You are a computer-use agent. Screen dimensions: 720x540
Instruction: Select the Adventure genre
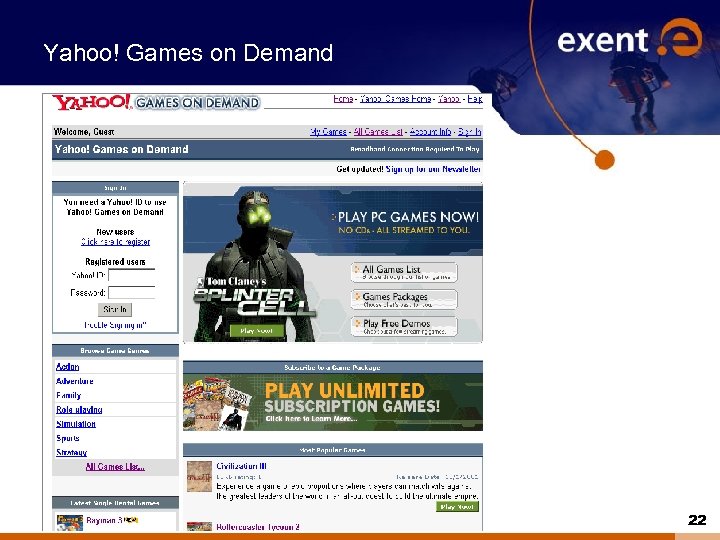[74, 381]
